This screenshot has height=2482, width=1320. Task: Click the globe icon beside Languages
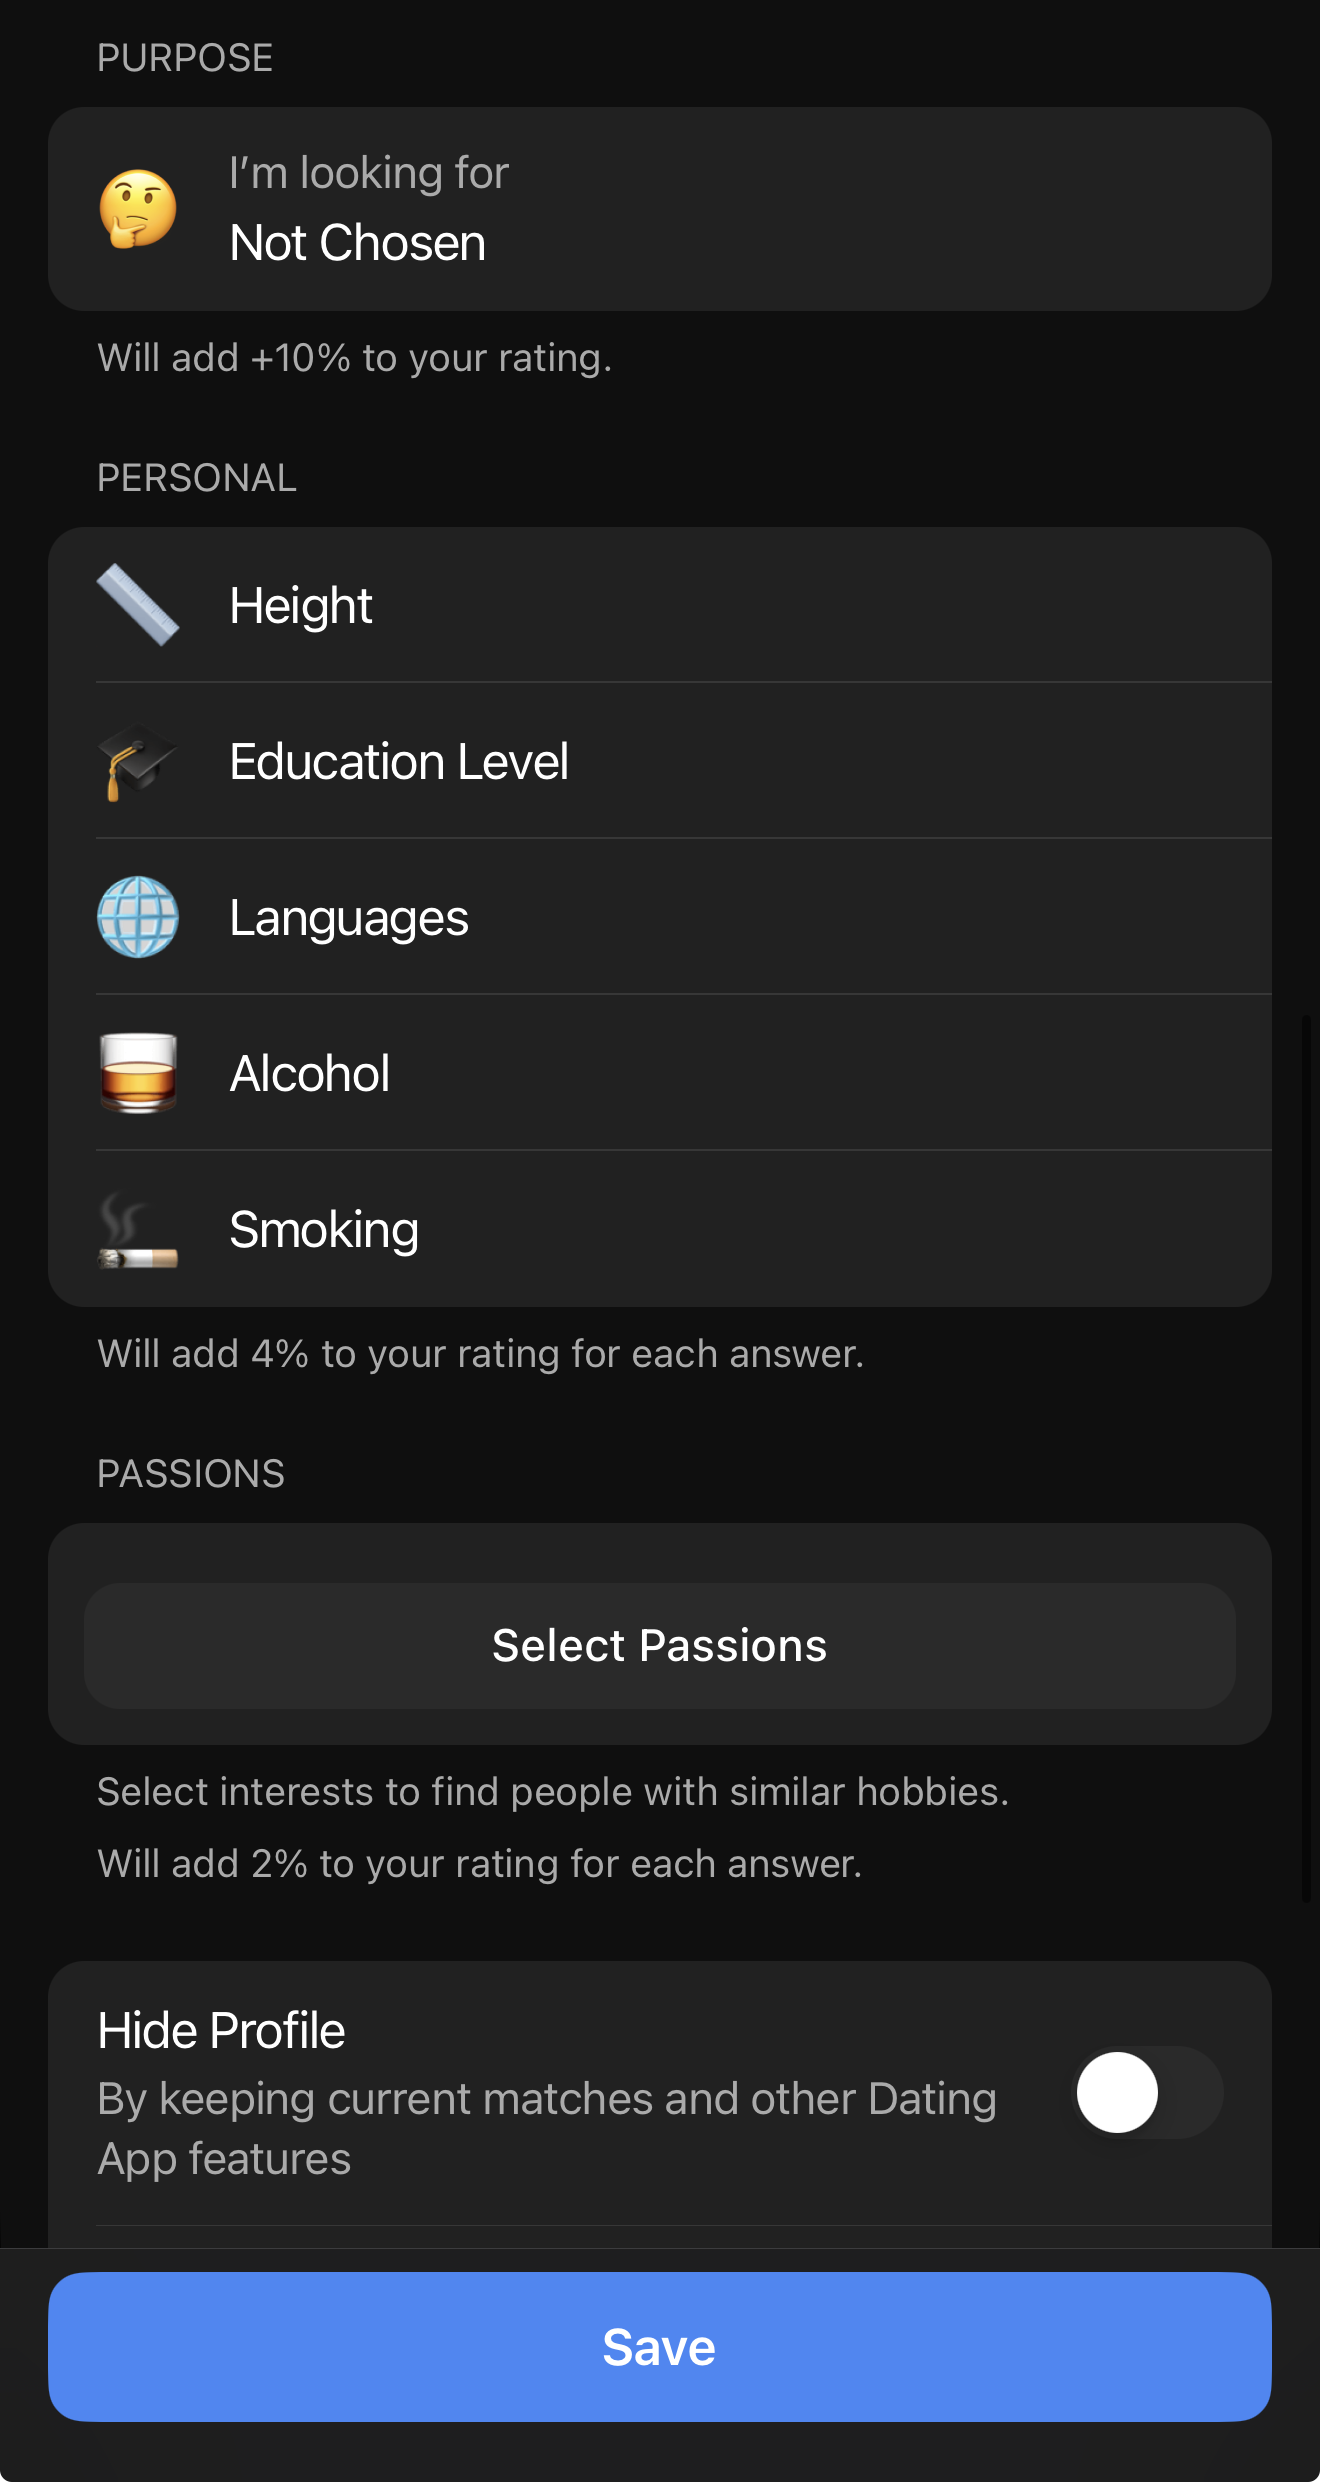pyautogui.click(x=137, y=918)
